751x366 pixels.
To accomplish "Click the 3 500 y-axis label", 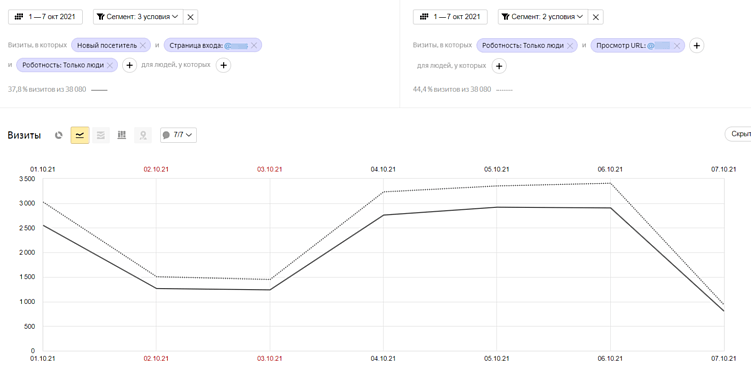I will pos(27,179).
